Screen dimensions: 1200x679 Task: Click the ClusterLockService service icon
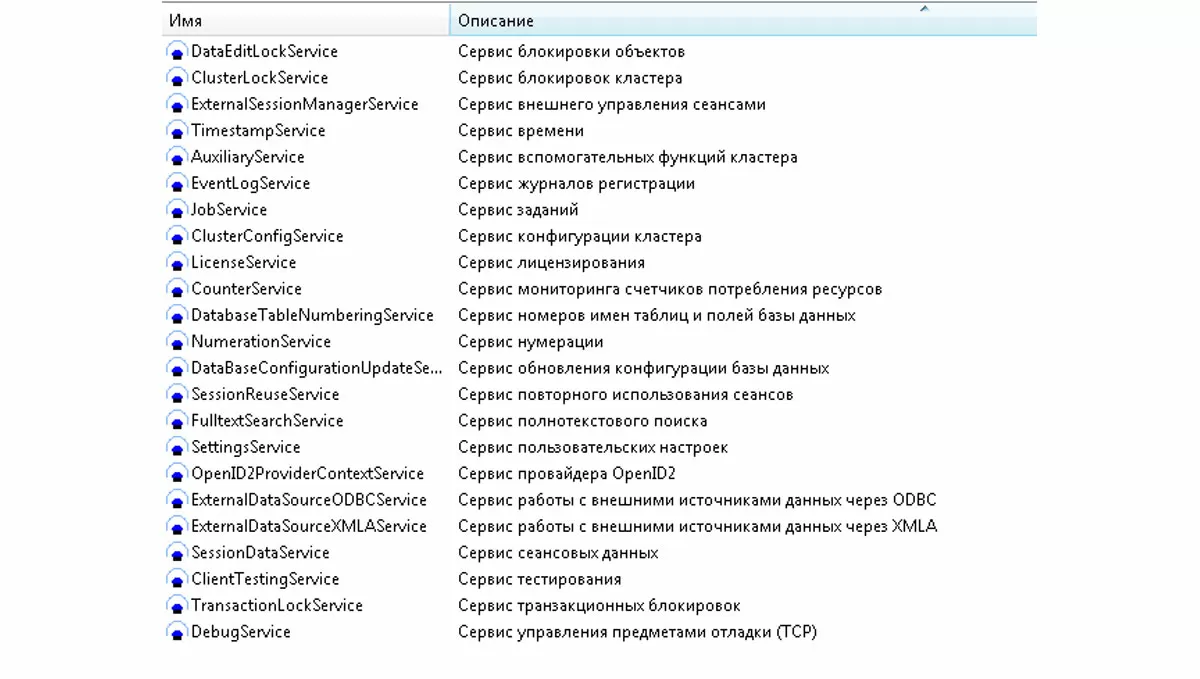(x=177, y=78)
